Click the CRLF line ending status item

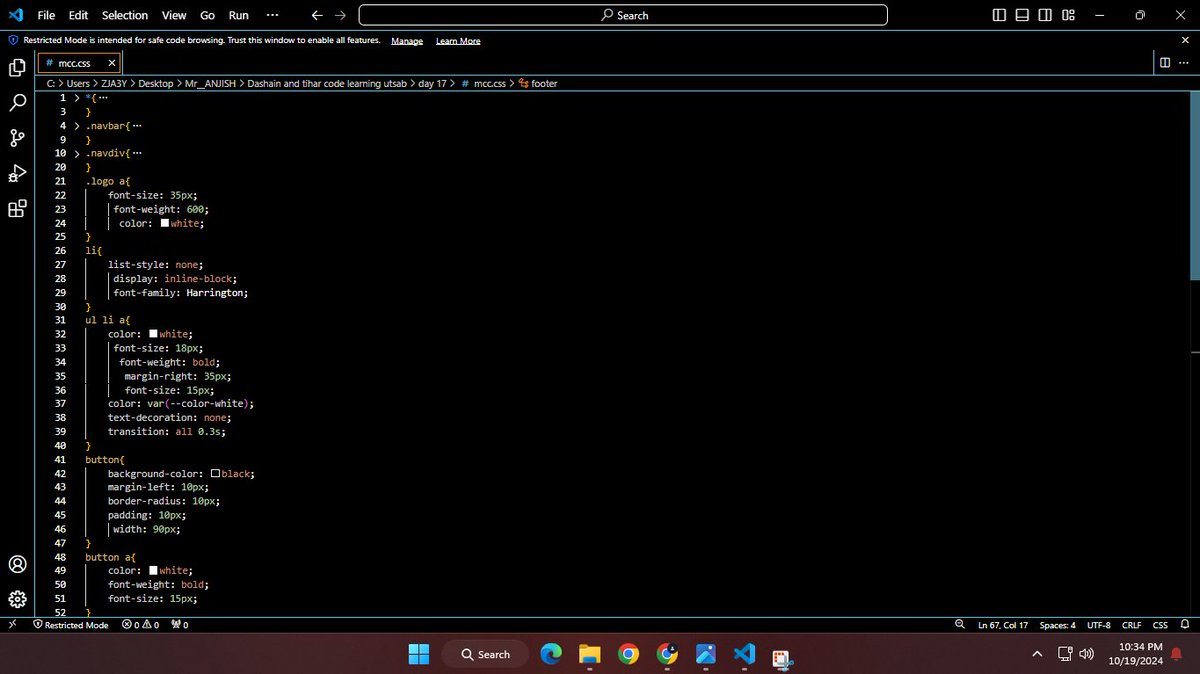coord(1132,624)
